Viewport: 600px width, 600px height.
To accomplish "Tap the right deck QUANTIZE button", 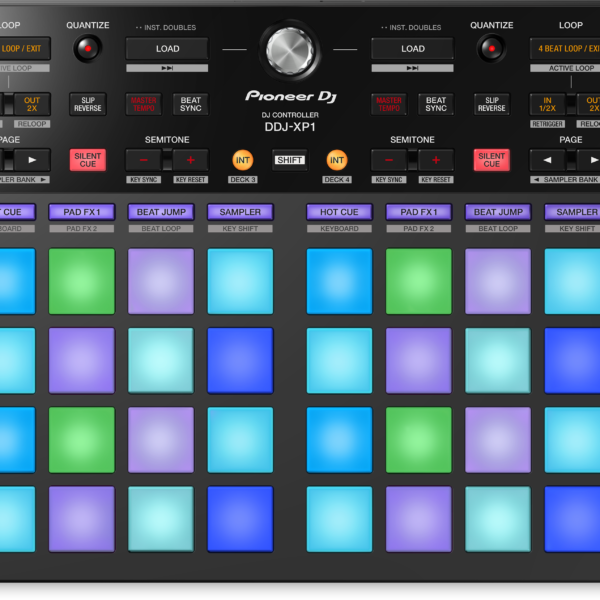I will coord(492,49).
